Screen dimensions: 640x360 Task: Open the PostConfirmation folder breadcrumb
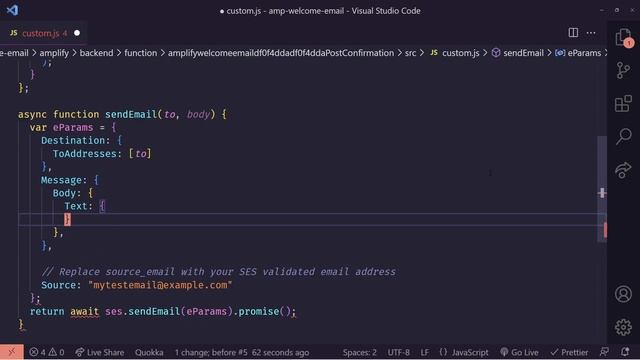(x=281, y=53)
